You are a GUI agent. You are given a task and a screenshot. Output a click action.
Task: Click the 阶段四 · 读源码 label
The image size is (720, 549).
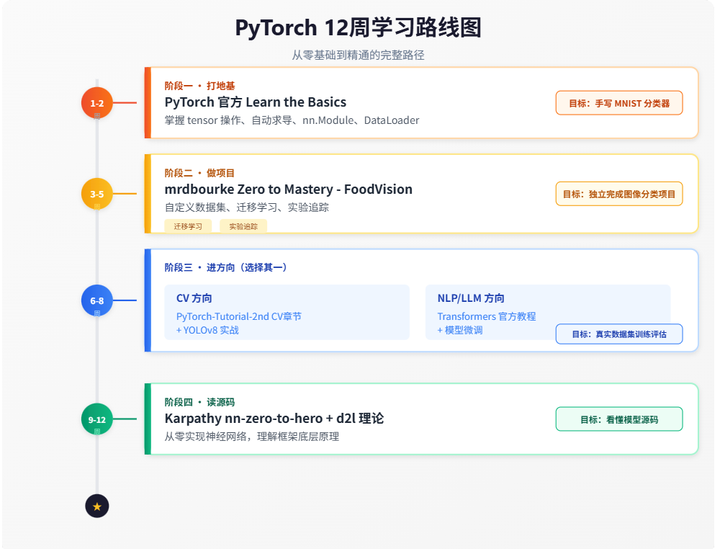(x=200, y=402)
